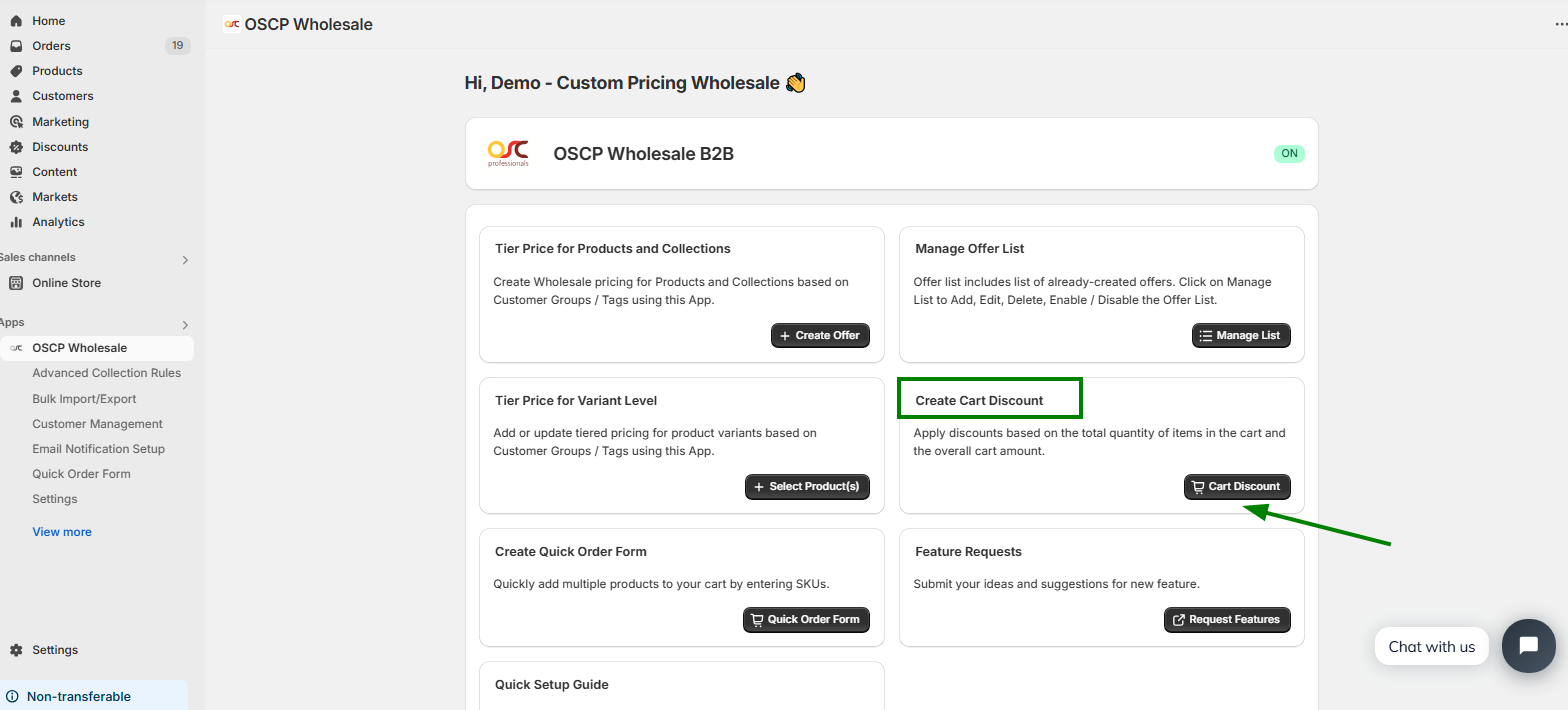1568x710 pixels.
Task: Click the Analytics bar chart icon
Action: 16,222
